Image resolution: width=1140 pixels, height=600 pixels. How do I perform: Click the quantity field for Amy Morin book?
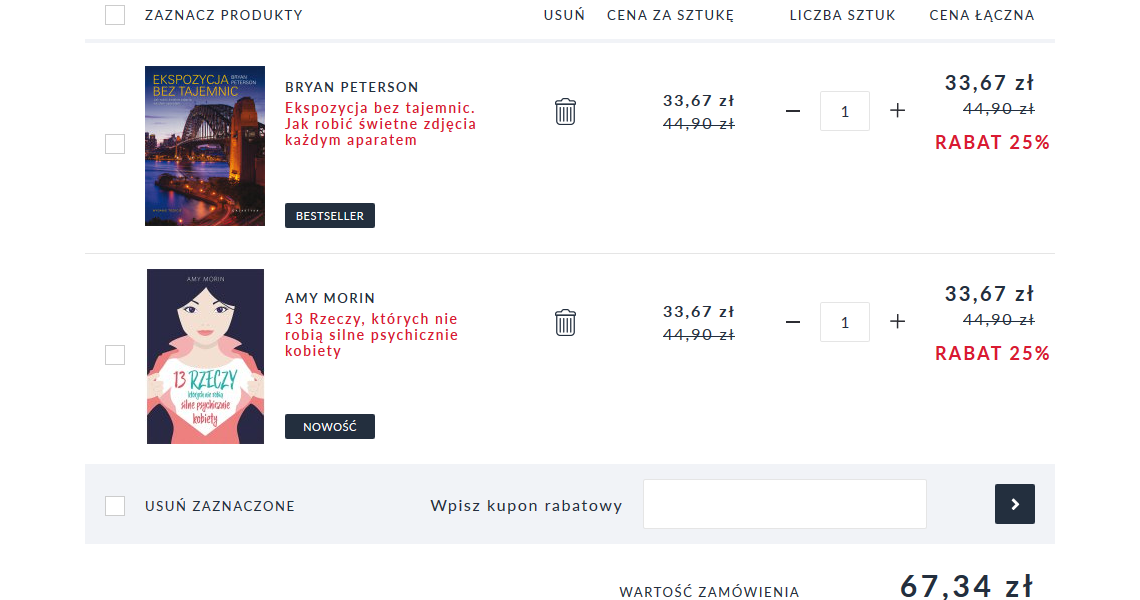[845, 322]
